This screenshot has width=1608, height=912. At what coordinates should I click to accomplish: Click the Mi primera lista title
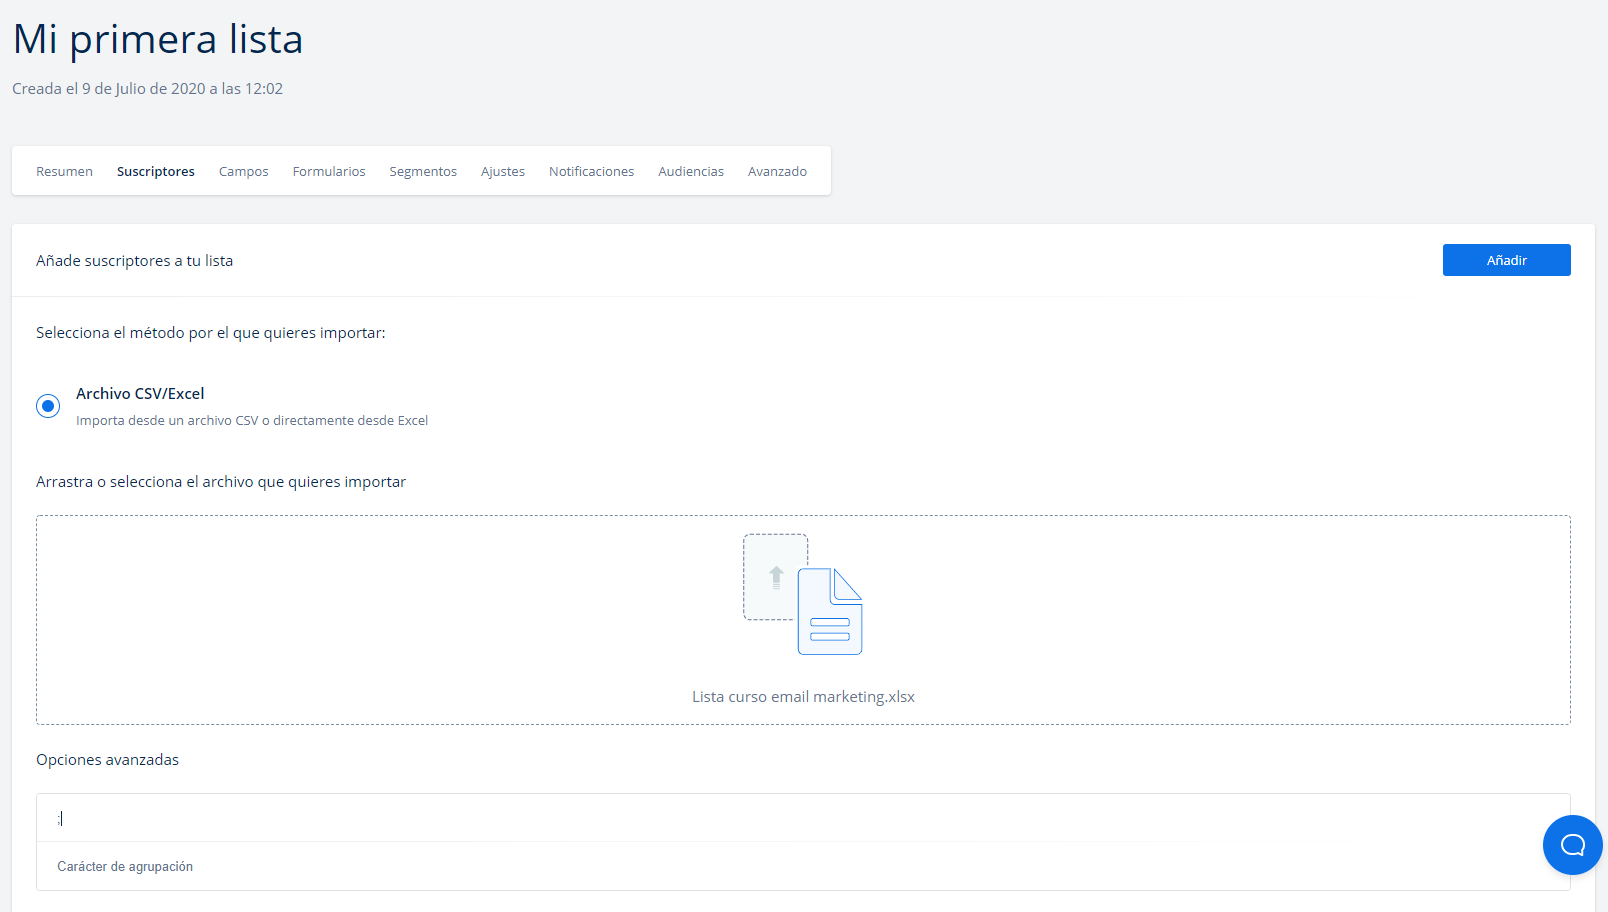158,39
